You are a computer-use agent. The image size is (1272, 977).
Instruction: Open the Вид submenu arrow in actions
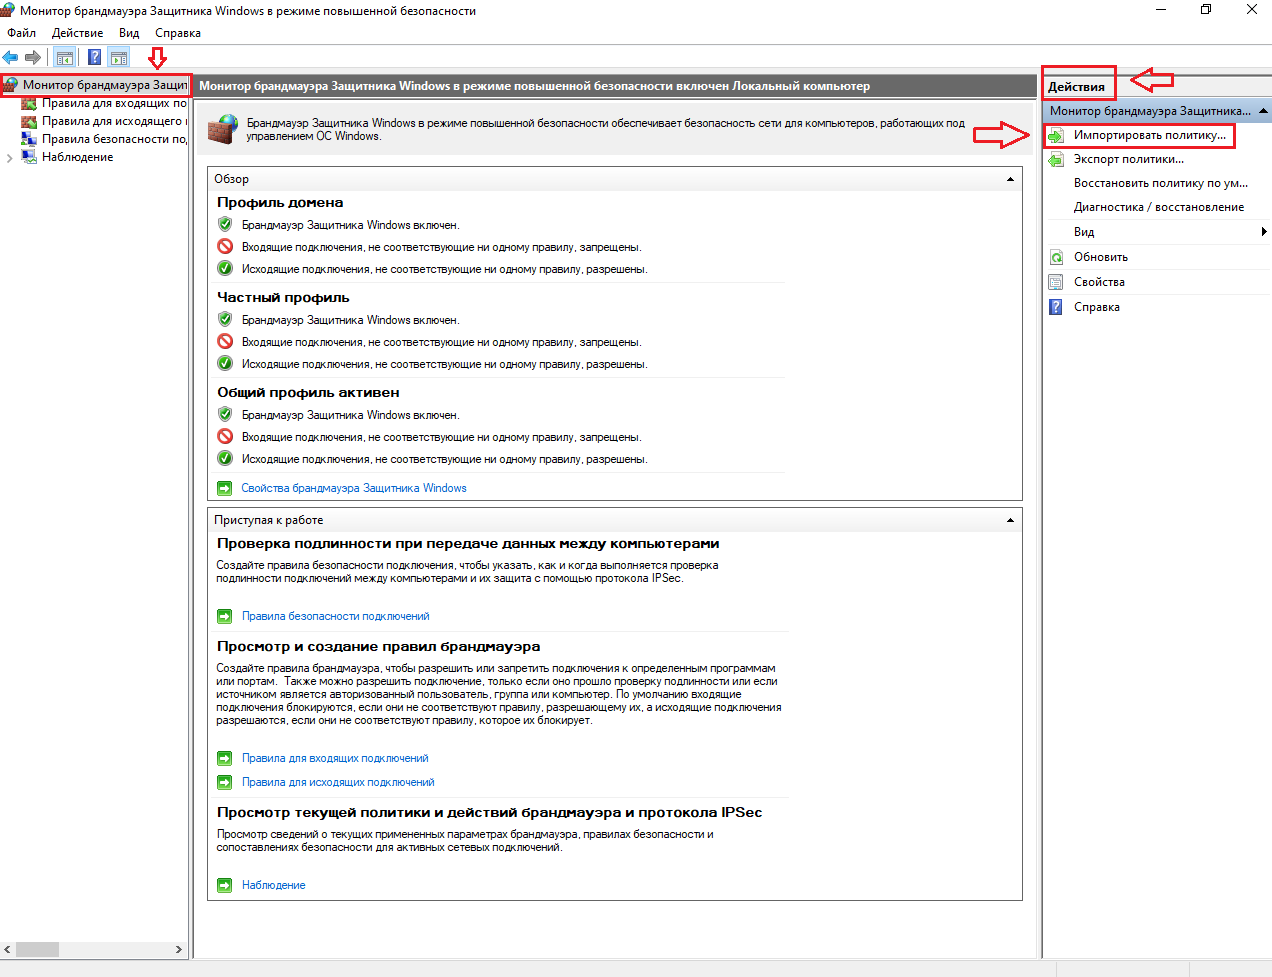pos(1264,232)
